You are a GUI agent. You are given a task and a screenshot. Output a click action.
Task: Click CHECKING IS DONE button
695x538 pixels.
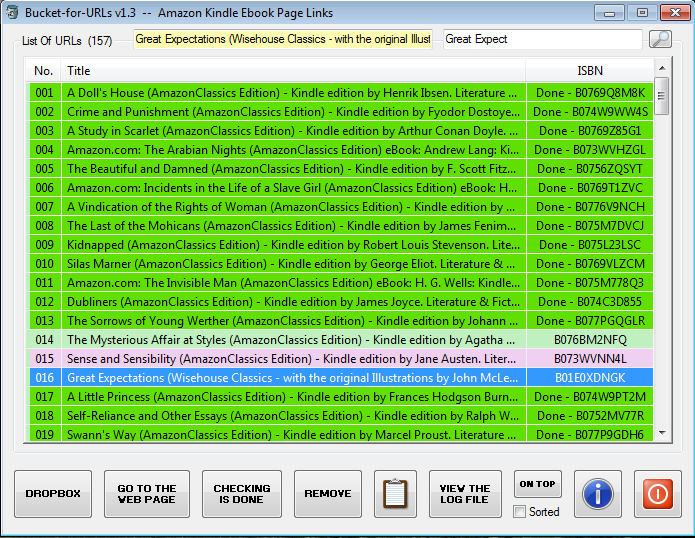[x=242, y=494]
